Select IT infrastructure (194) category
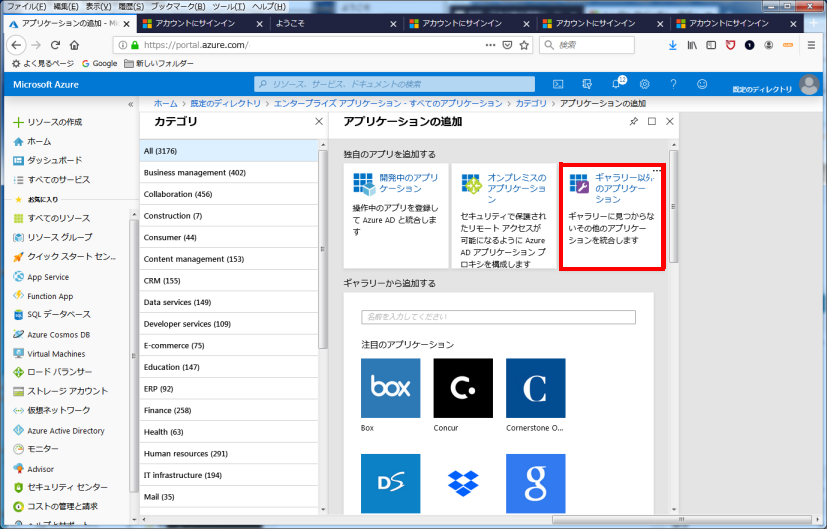 click(229, 475)
